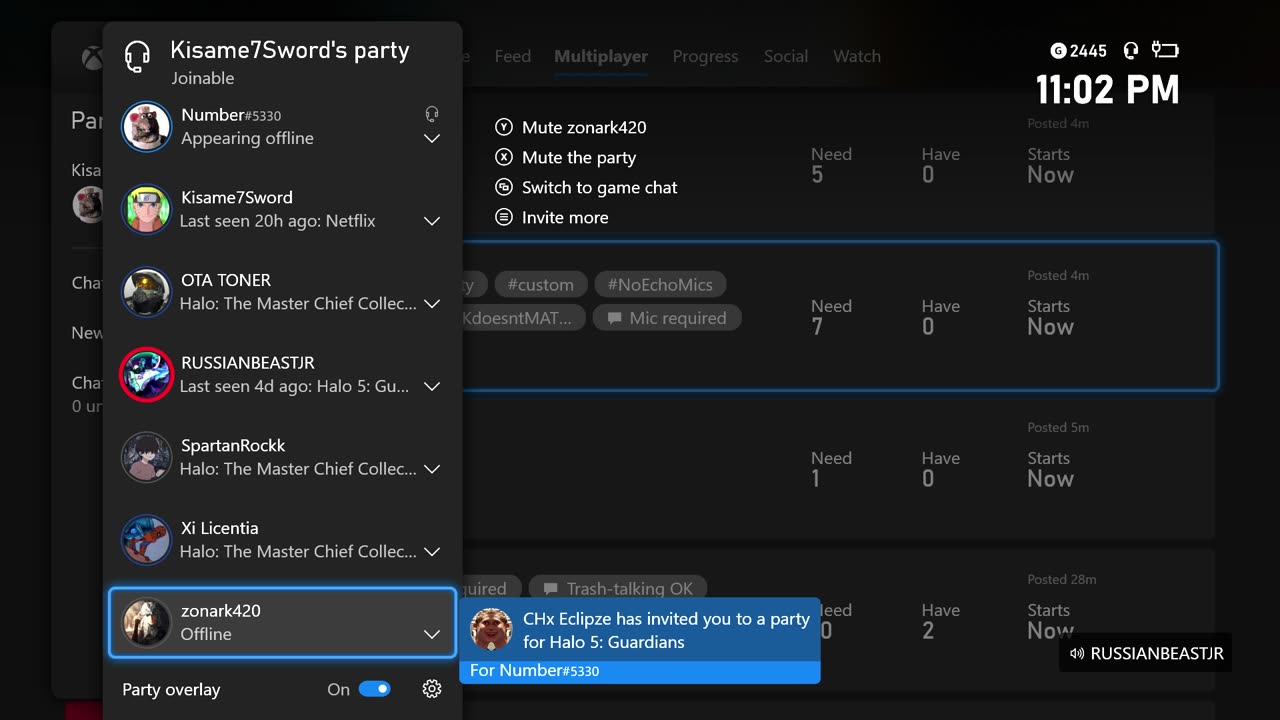
Task: Select Number#5330's avatar picture
Action: point(146,127)
